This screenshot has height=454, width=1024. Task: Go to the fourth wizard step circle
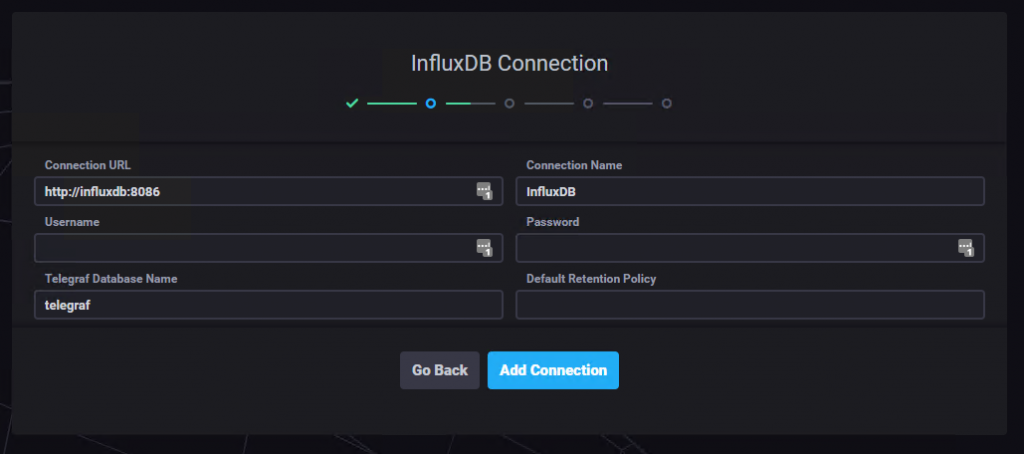pyautogui.click(x=588, y=103)
